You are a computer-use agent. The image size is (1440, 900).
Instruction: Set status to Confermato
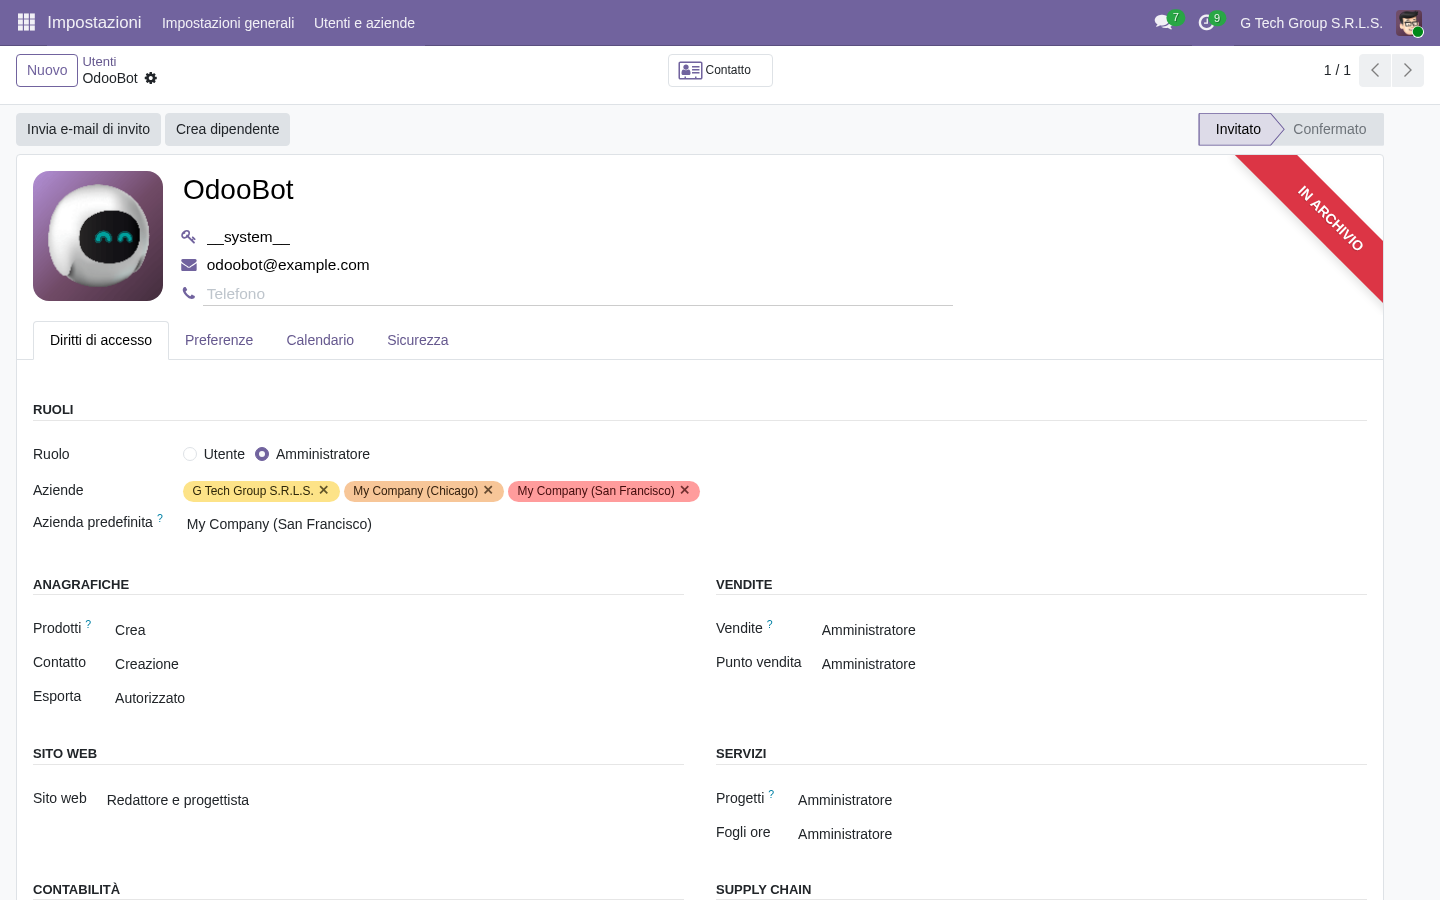(x=1329, y=129)
